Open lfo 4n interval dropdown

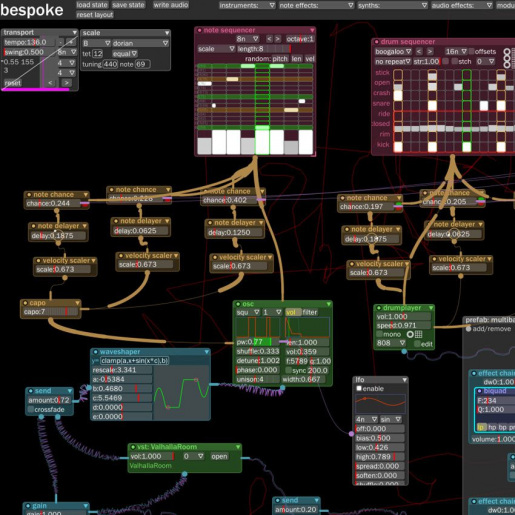click(x=366, y=419)
